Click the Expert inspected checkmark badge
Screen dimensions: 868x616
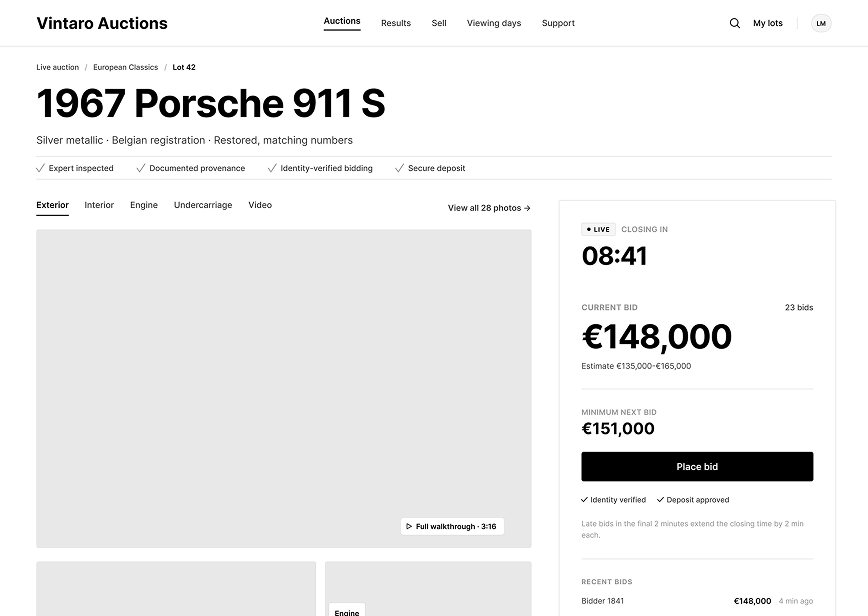(x=75, y=168)
